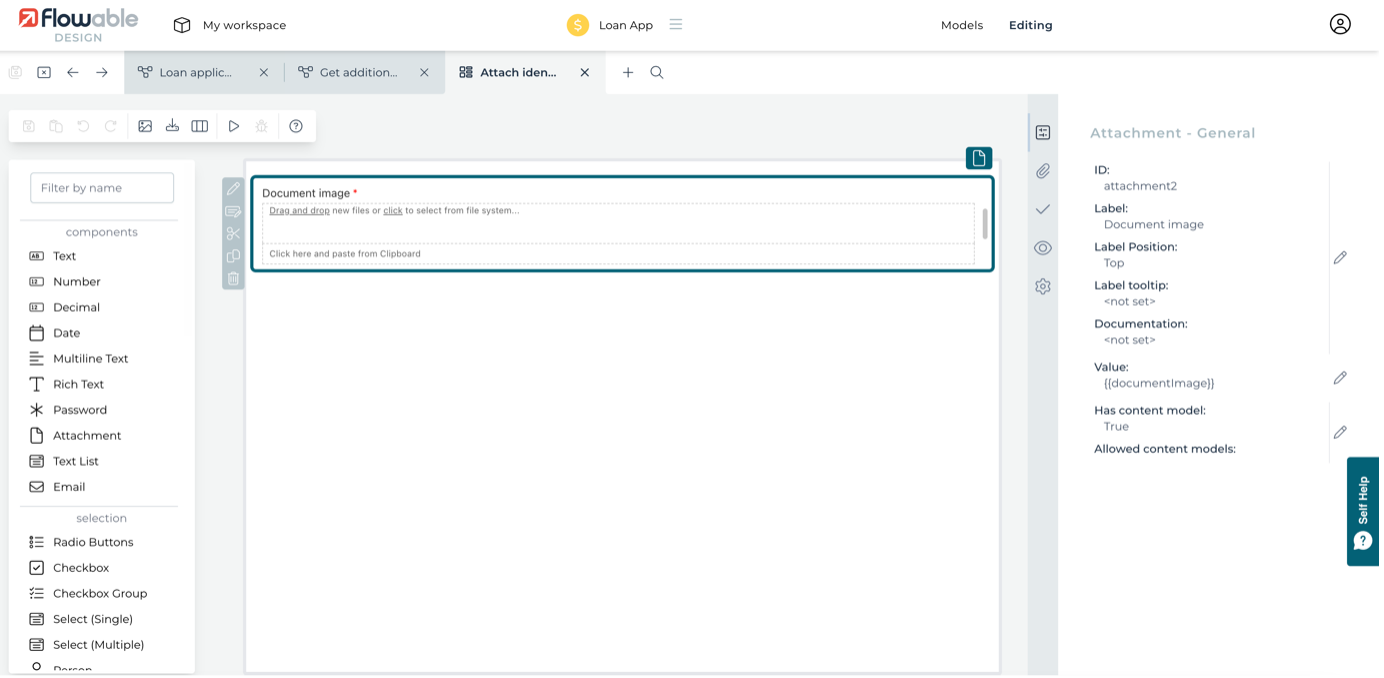The width and height of the screenshot is (1384, 678).
Task: Click the scrollbar inside the attachment field
Action: 985,223
